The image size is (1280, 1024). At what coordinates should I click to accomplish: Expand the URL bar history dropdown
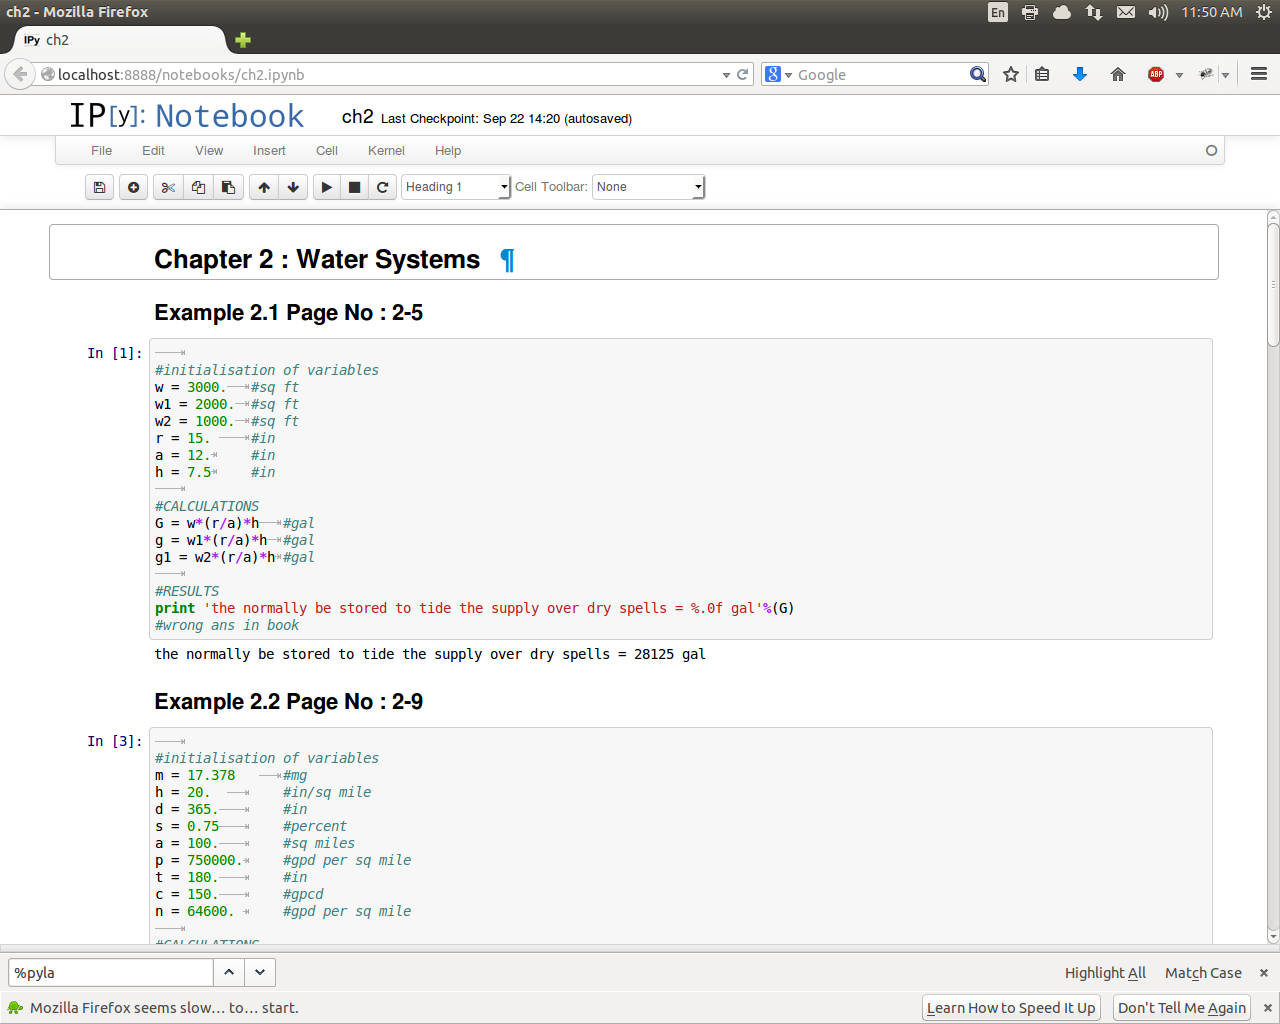tap(726, 75)
